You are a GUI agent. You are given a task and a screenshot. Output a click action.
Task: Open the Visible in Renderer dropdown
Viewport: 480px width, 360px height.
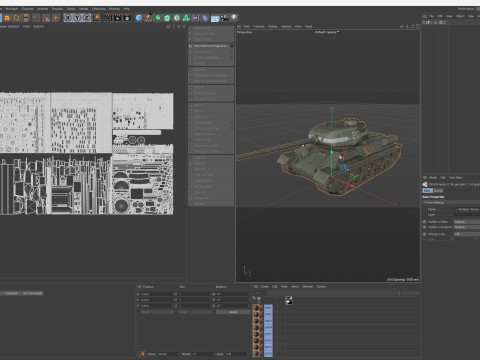pyautogui.click(x=467, y=227)
